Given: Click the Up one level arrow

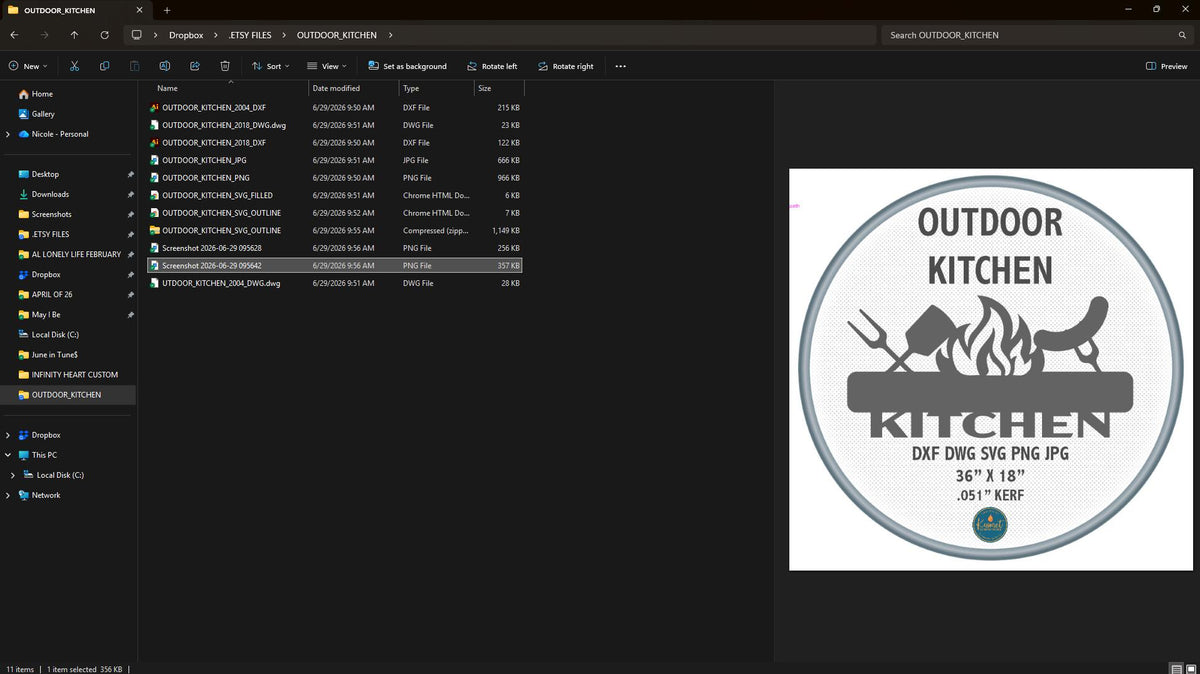Looking at the screenshot, I should click(x=74, y=35).
